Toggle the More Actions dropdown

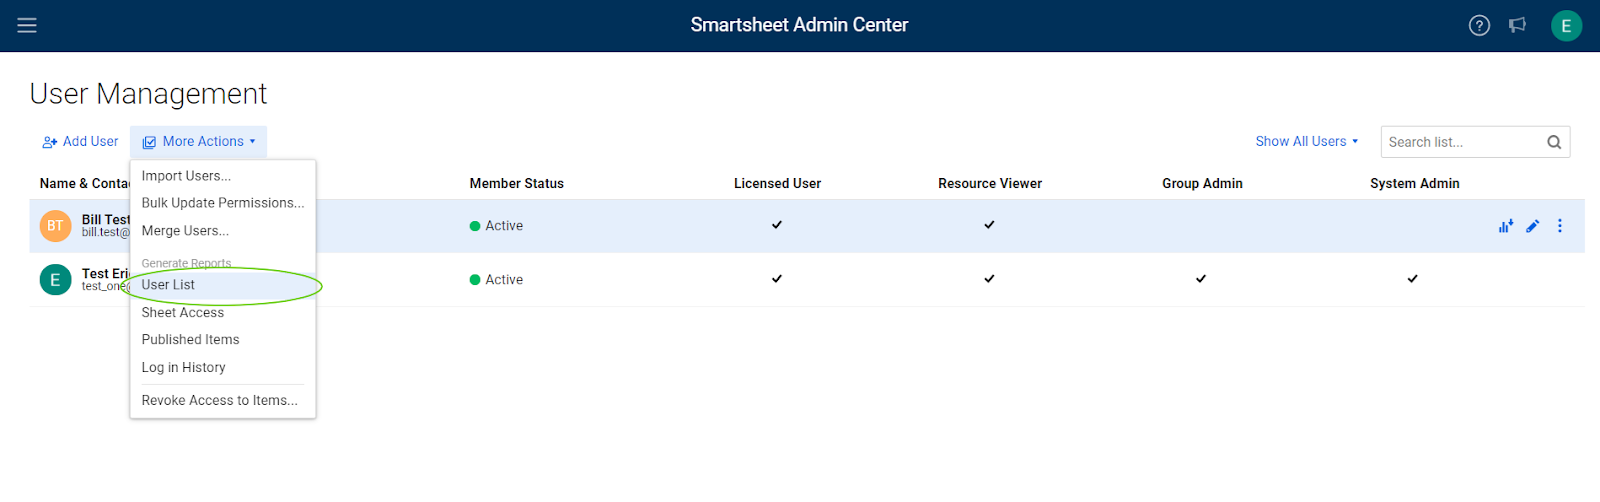click(x=198, y=142)
